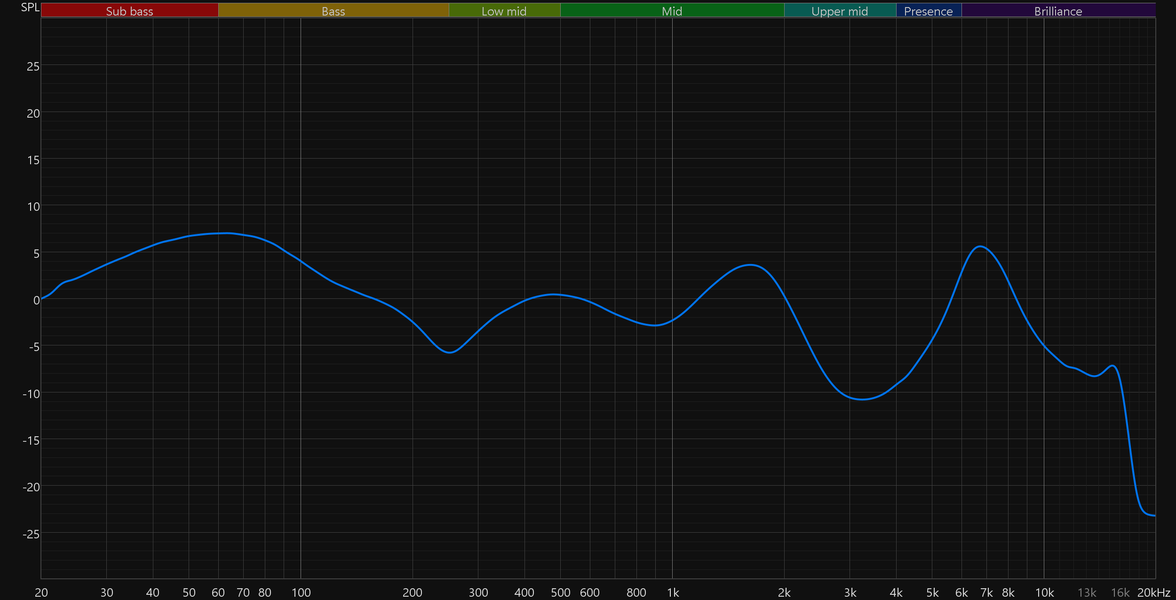Click the 13k frequency axis label
This screenshot has height=600, width=1176.
1087,592
